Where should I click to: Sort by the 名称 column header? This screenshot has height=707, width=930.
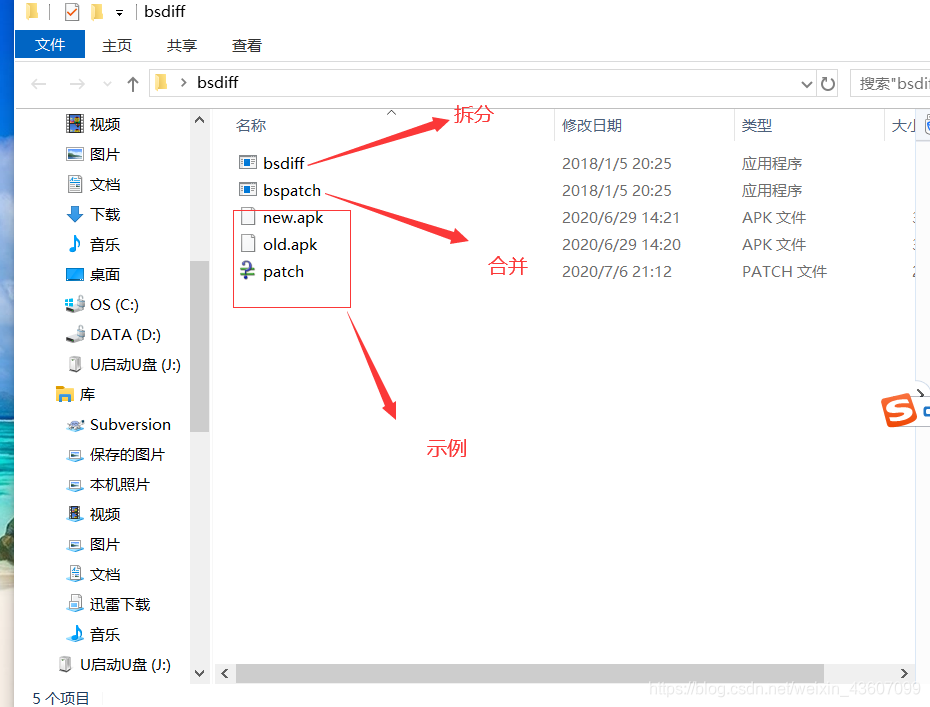[x=251, y=125]
